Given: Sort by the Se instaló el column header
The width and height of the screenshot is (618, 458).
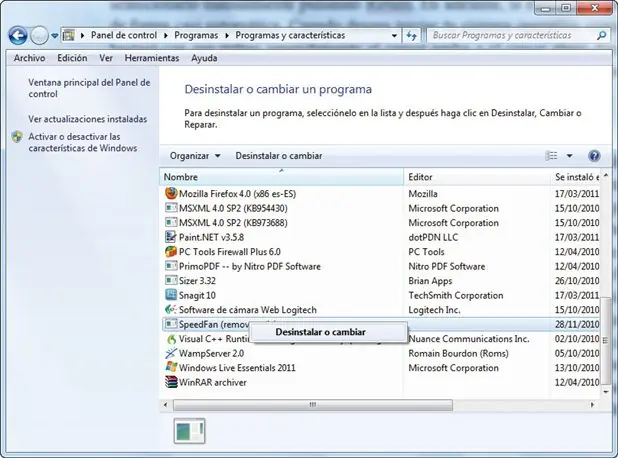Looking at the screenshot, I should (x=576, y=177).
